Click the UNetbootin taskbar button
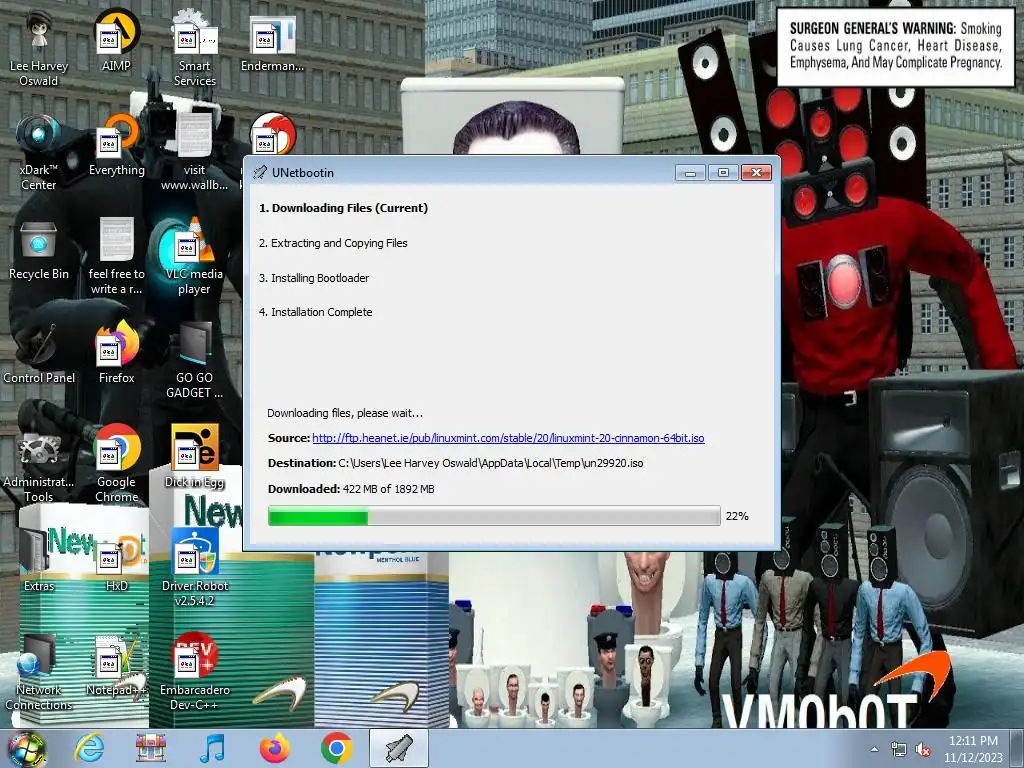The height and width of the screenshot is (768, 1024). [399, 748]
